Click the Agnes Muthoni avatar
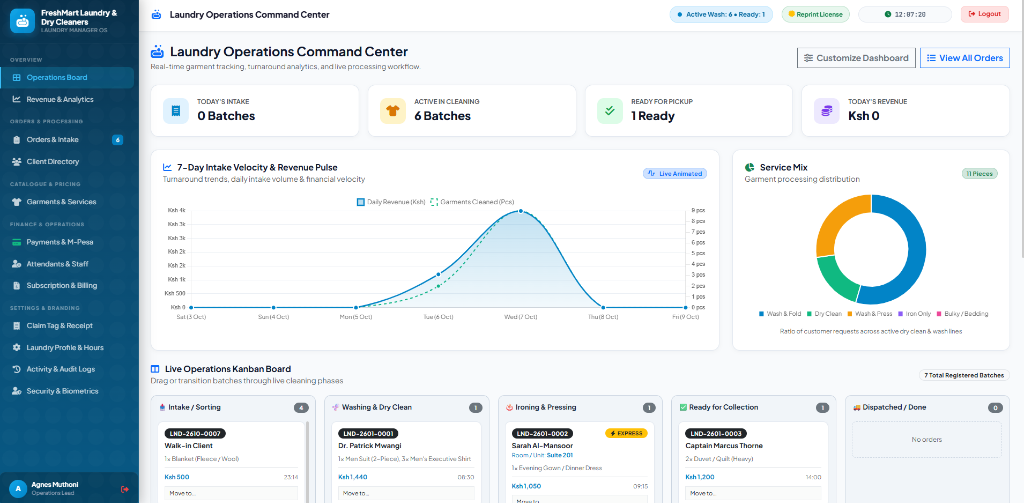 18,488
